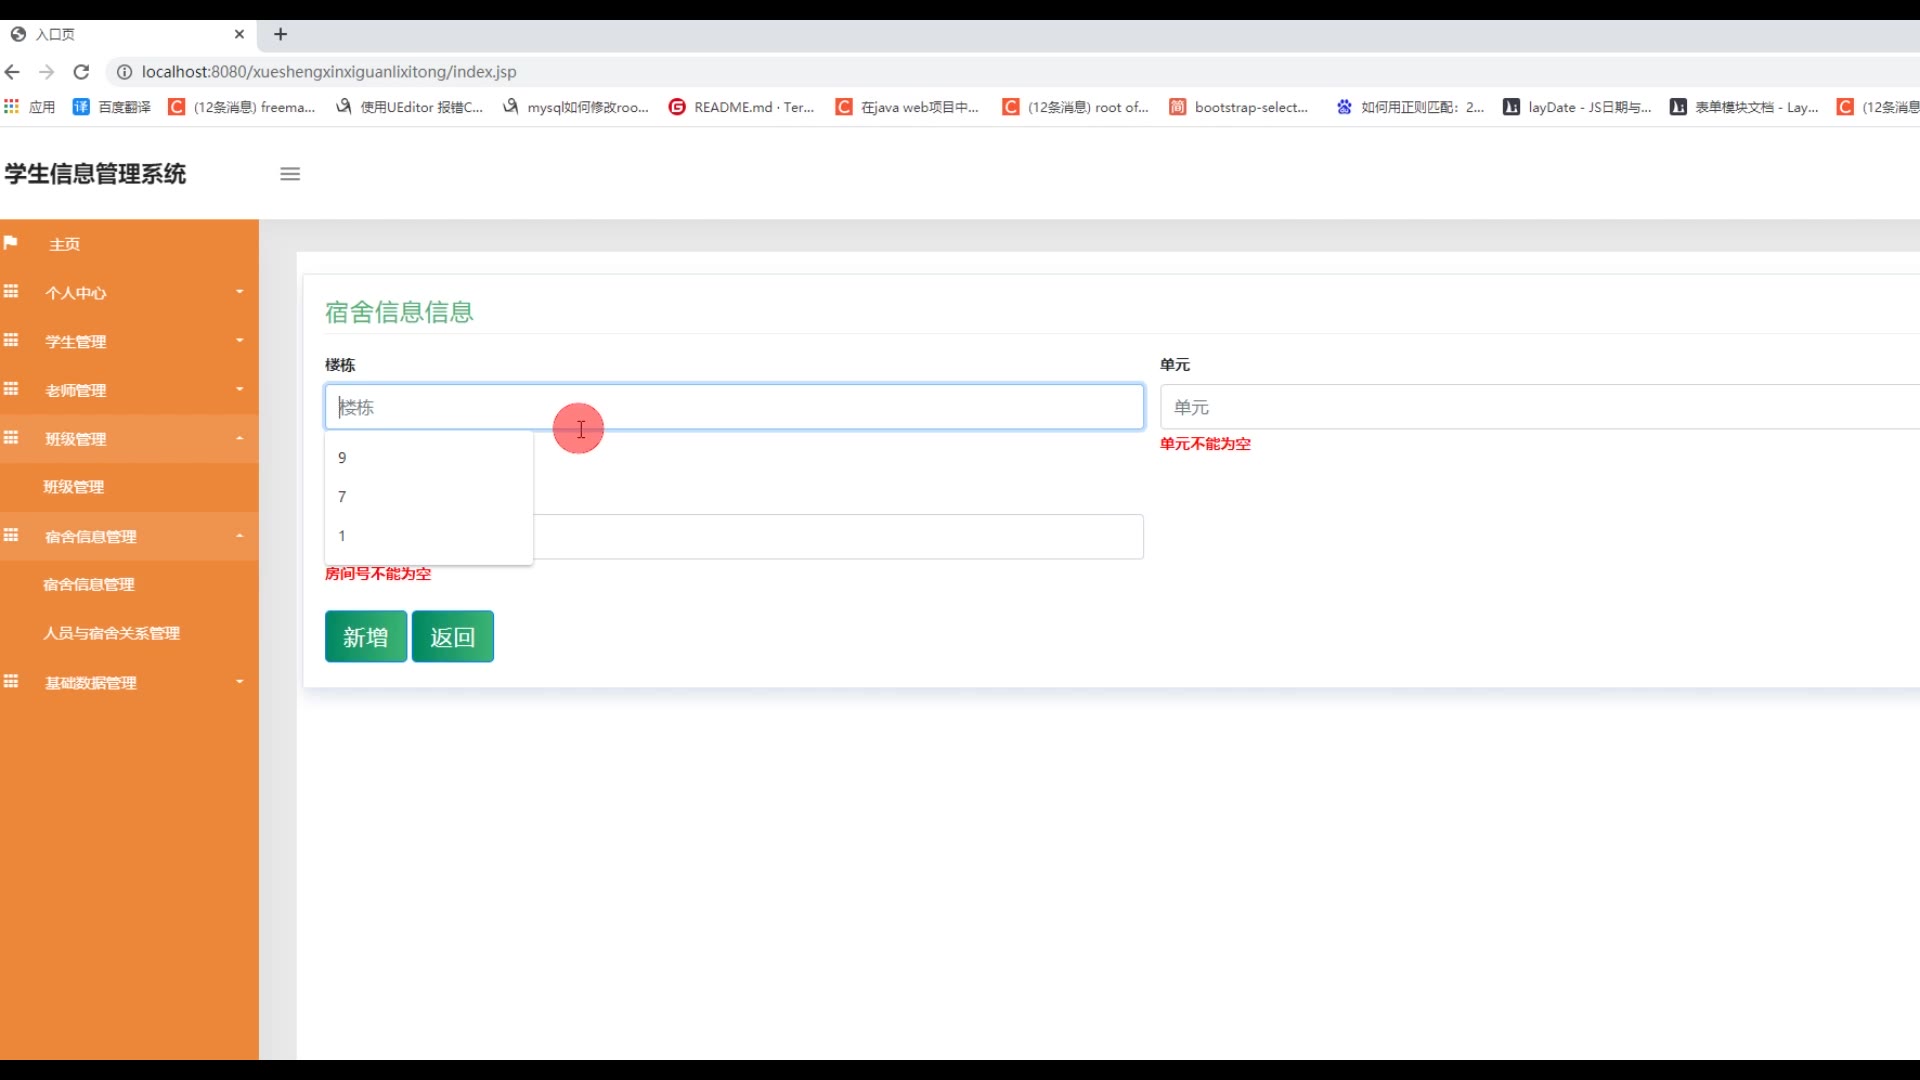Click the site info icon in the address bar

pyautogui.click(x=124, y=72)
